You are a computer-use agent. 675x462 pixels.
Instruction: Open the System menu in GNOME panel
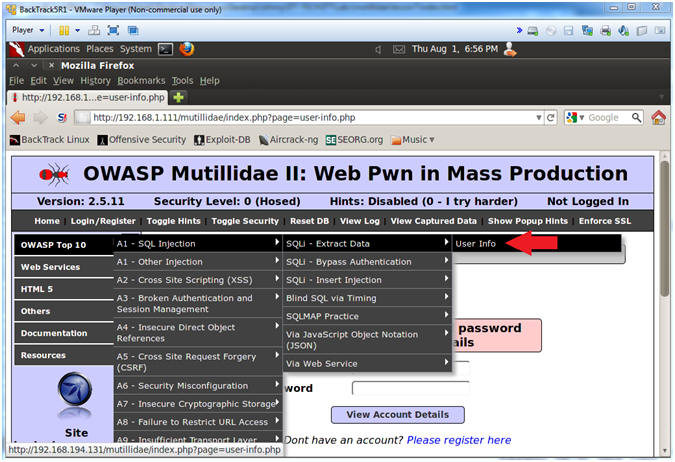[136, 49]
